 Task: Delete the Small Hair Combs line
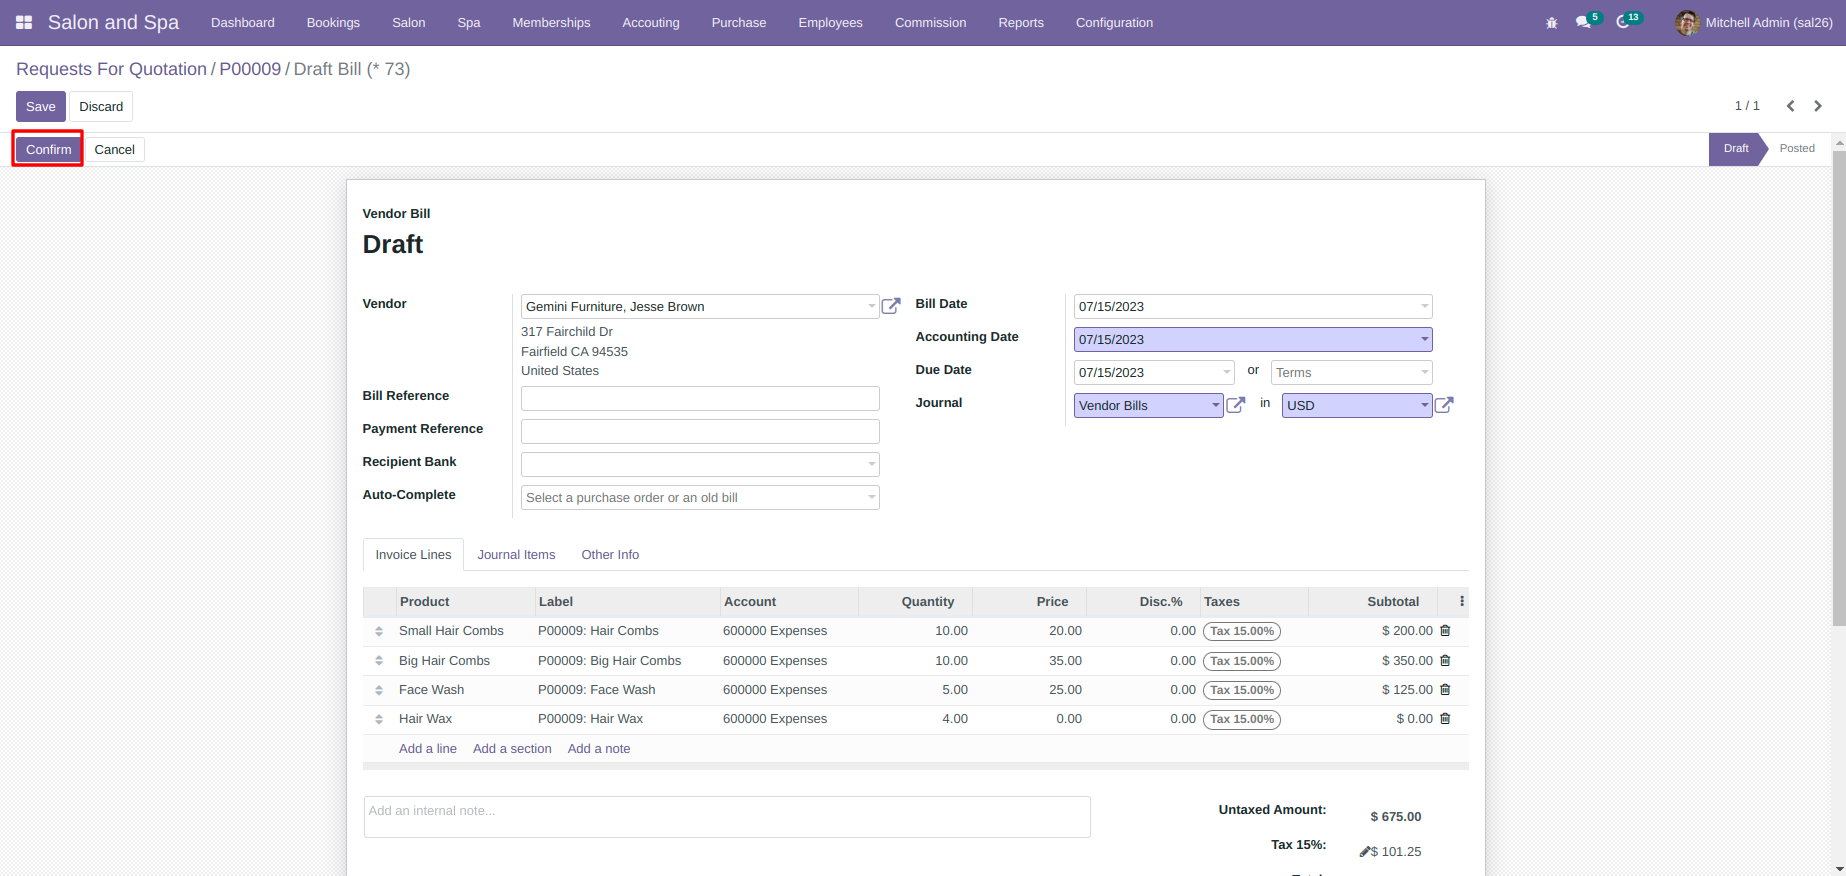click(1445, 631)
